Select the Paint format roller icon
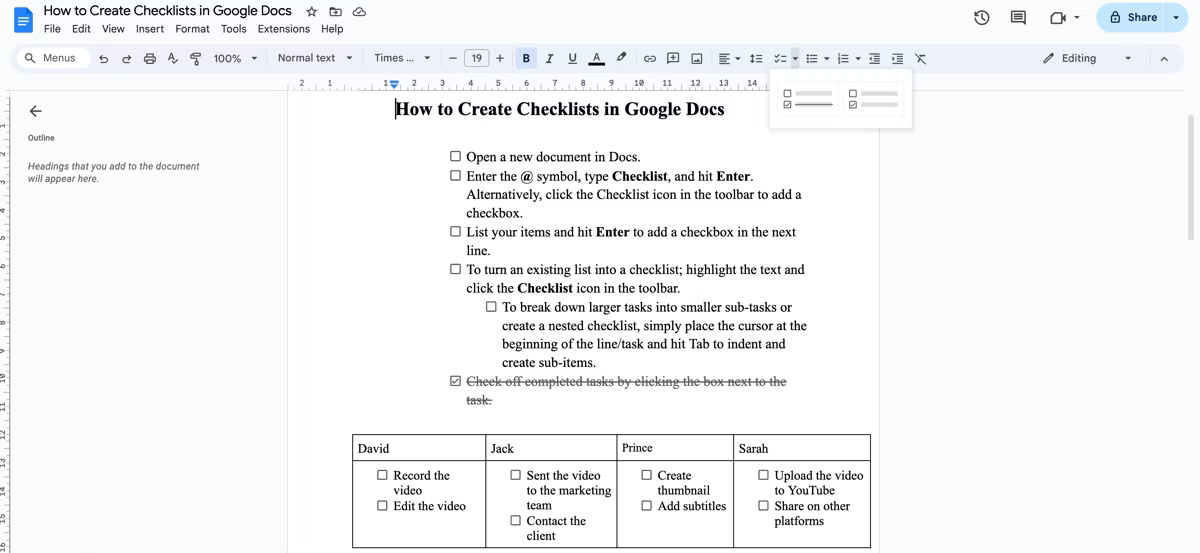Screen dimensions: 1200x553 pos(196,58)
